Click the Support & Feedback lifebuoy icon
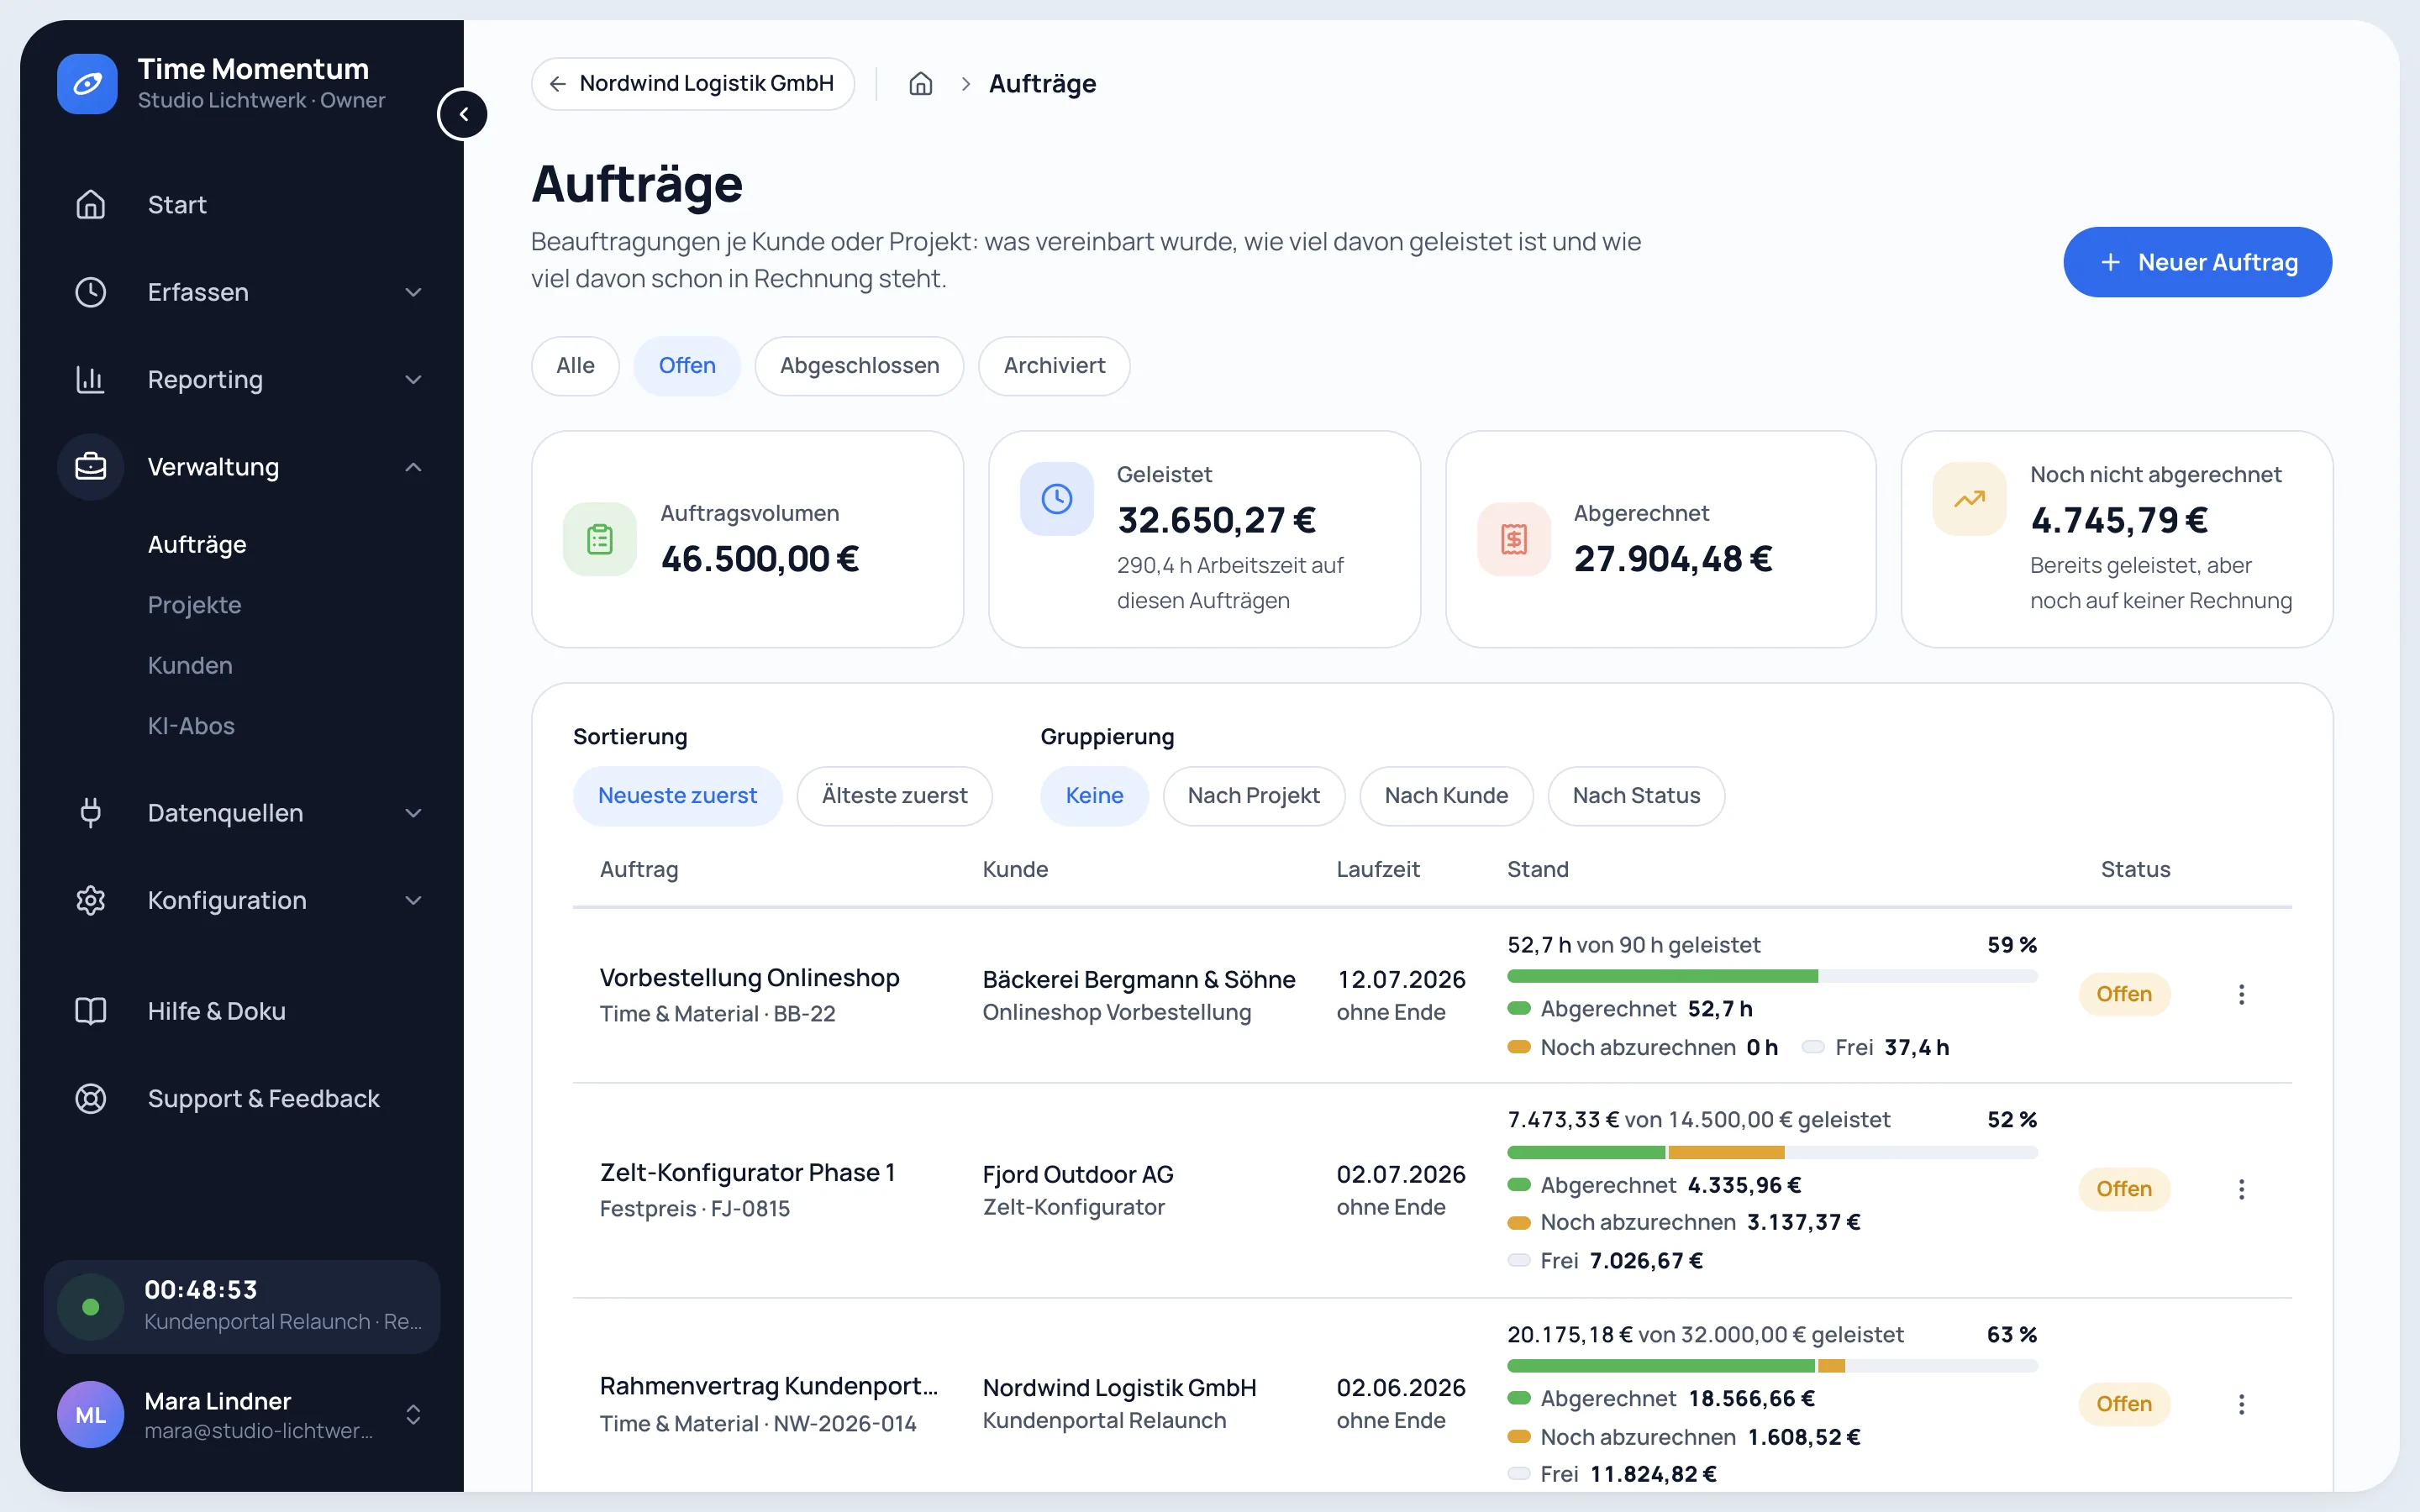 pyautogui.click(x=91, y=1098)
